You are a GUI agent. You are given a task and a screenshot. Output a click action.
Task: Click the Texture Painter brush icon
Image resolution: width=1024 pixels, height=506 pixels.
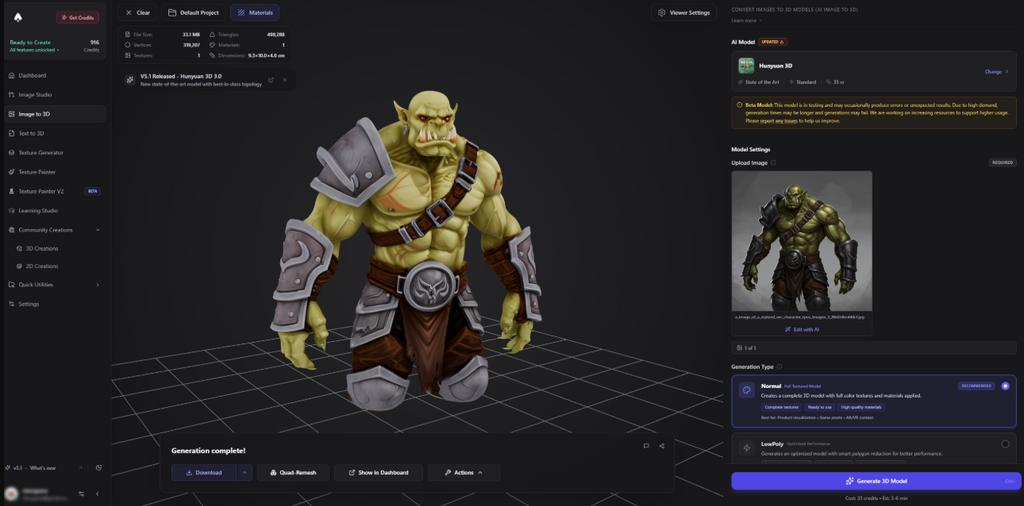coord(12,172)
